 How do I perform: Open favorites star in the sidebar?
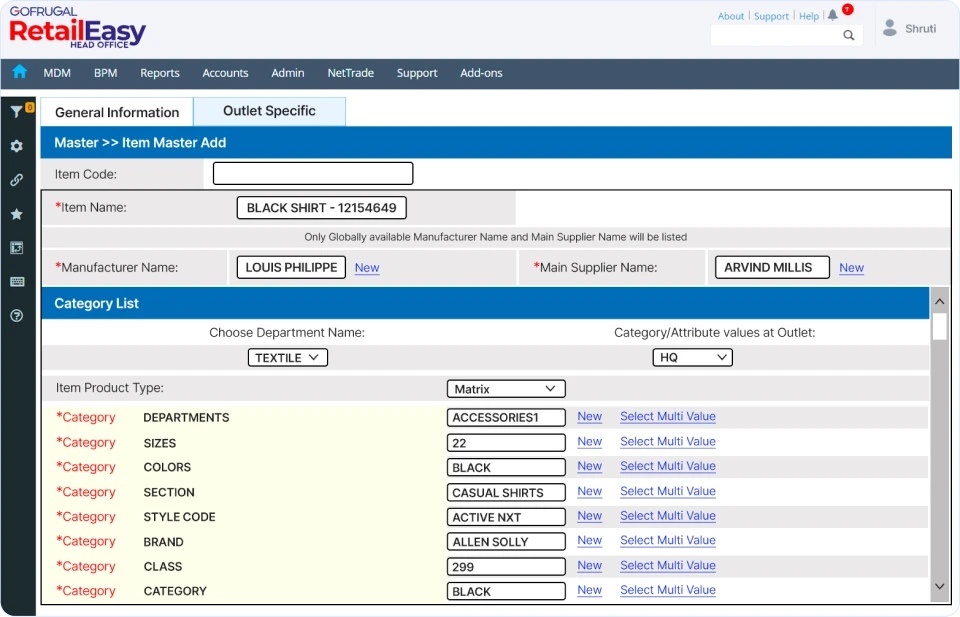click(18, 213)
